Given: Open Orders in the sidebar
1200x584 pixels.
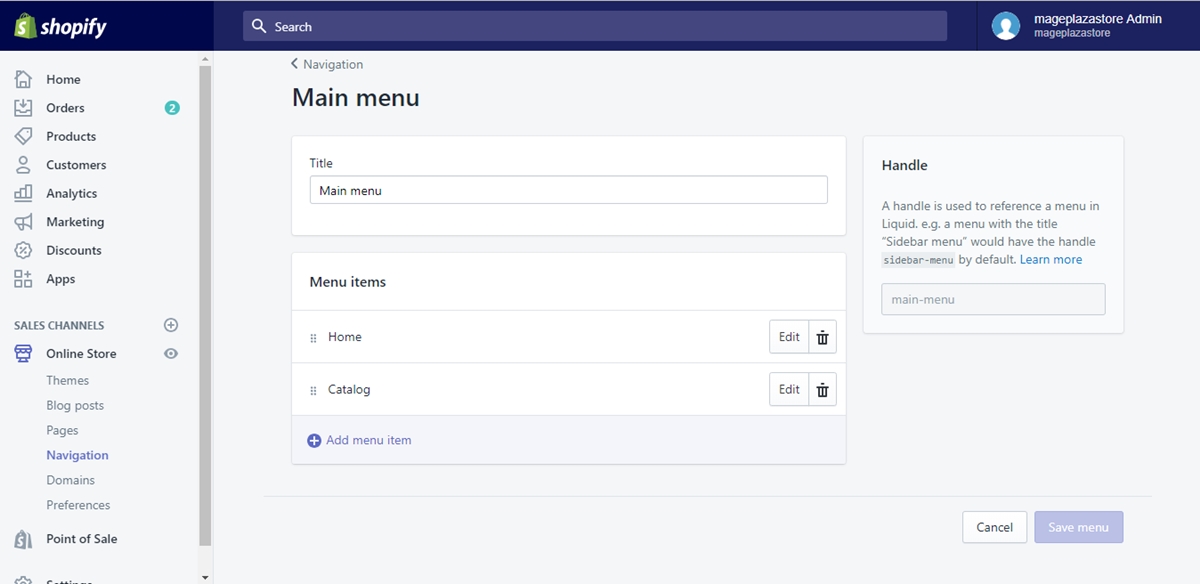Looking at the screenshot, I should 65,108.
